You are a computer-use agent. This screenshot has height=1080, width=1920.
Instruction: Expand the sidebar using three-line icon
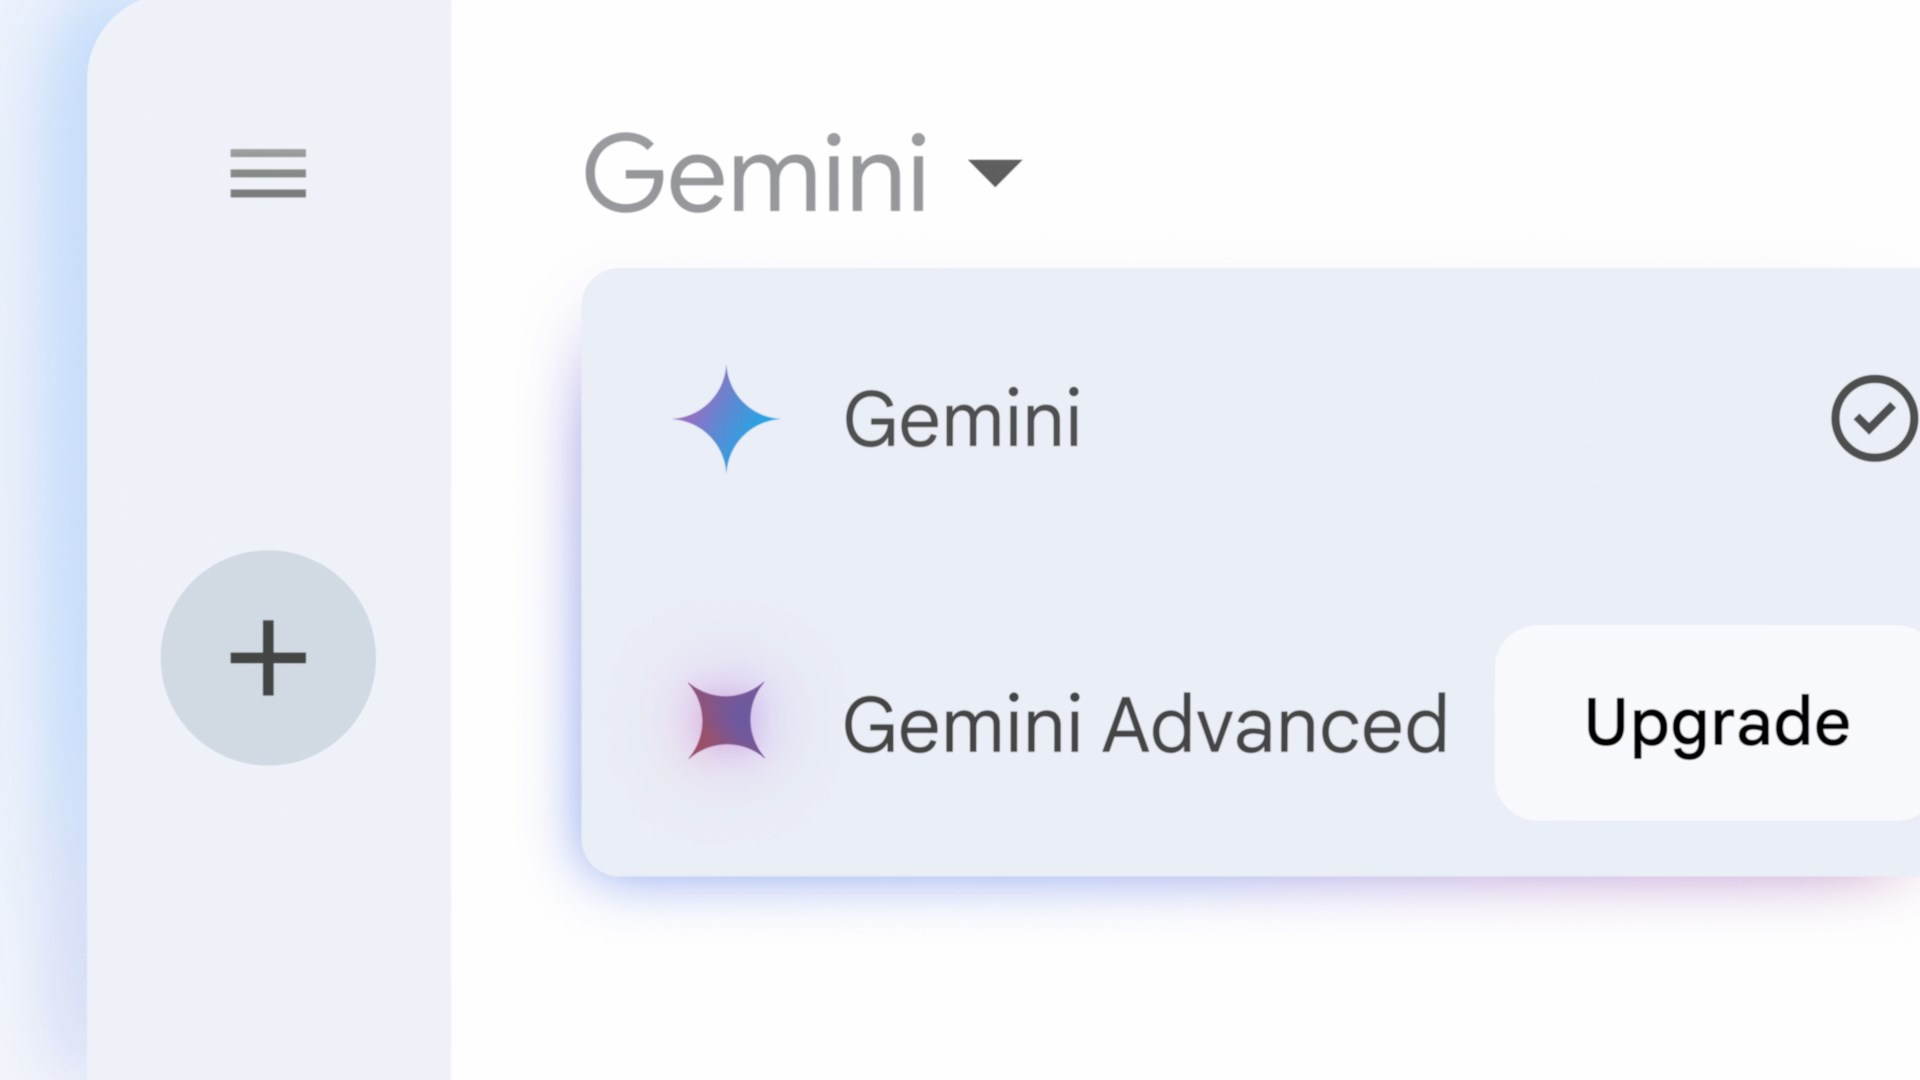pos(268,173)
